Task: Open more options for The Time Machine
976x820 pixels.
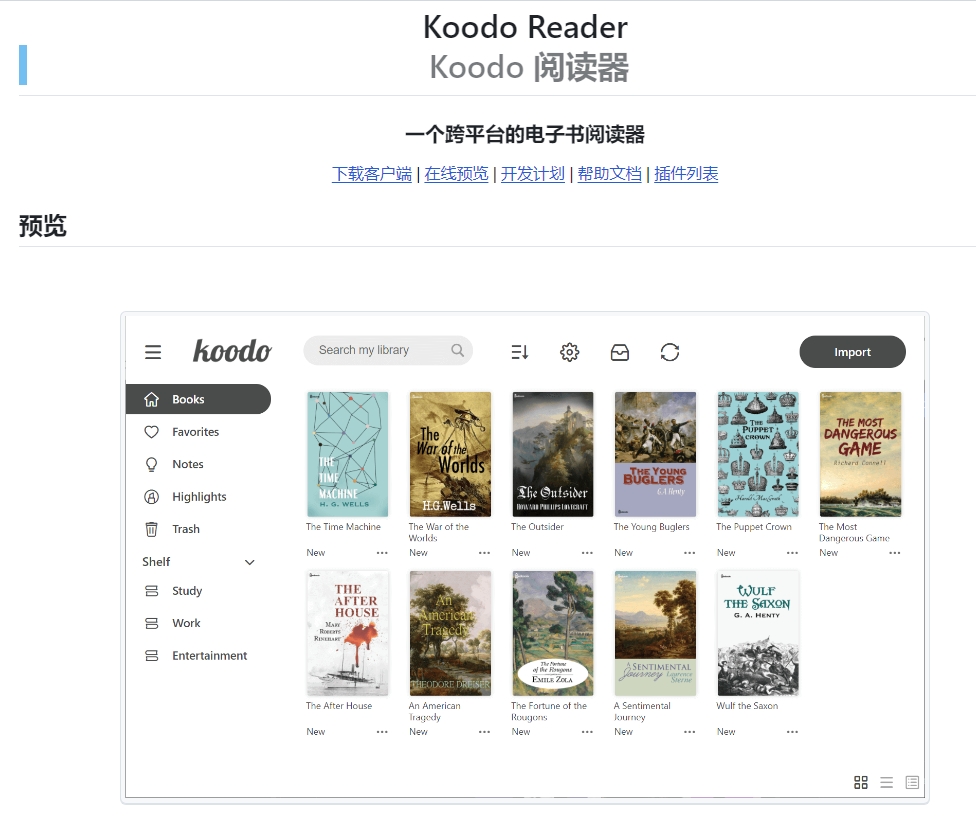Action: click(x=382, y=553)
